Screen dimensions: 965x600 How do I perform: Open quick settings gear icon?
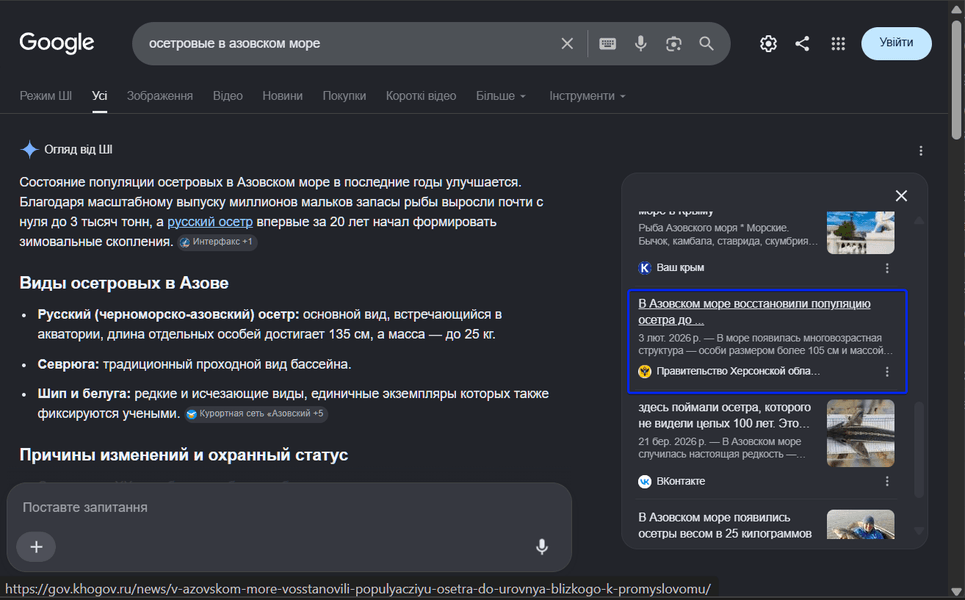768,44
